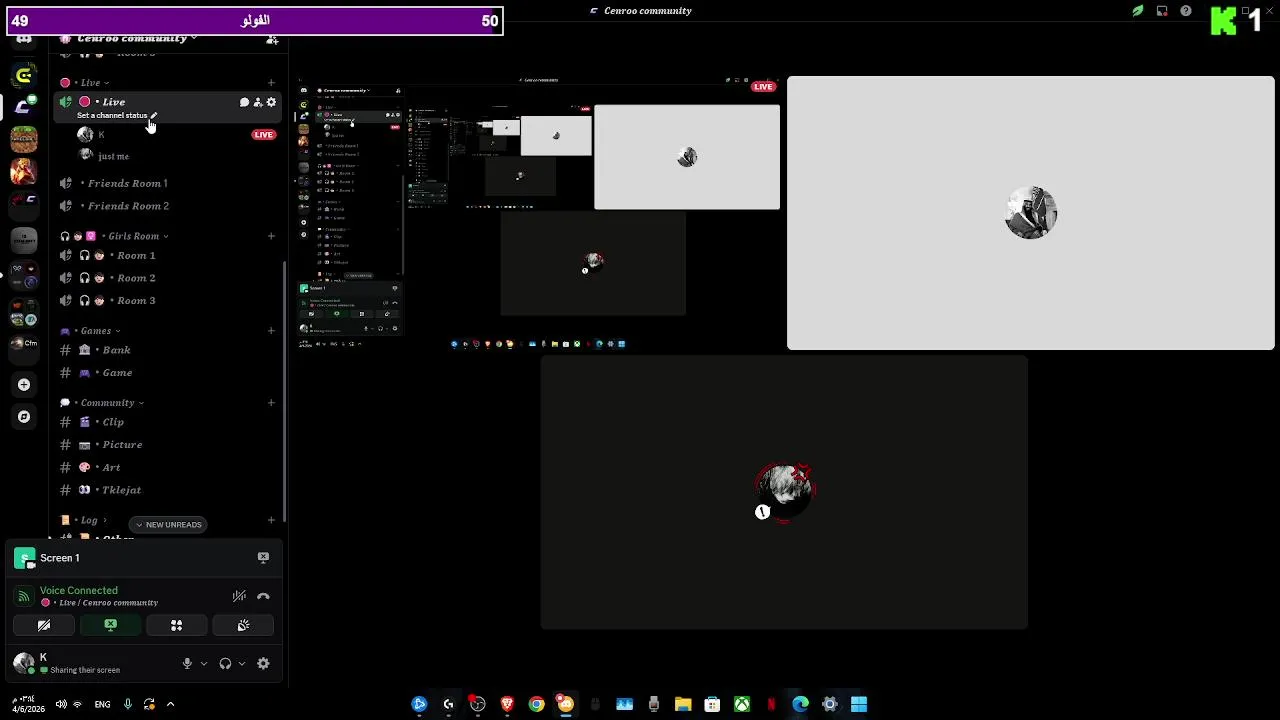1280x720 pixels.
Task: Expand the Log category
Action: point(84,520)
